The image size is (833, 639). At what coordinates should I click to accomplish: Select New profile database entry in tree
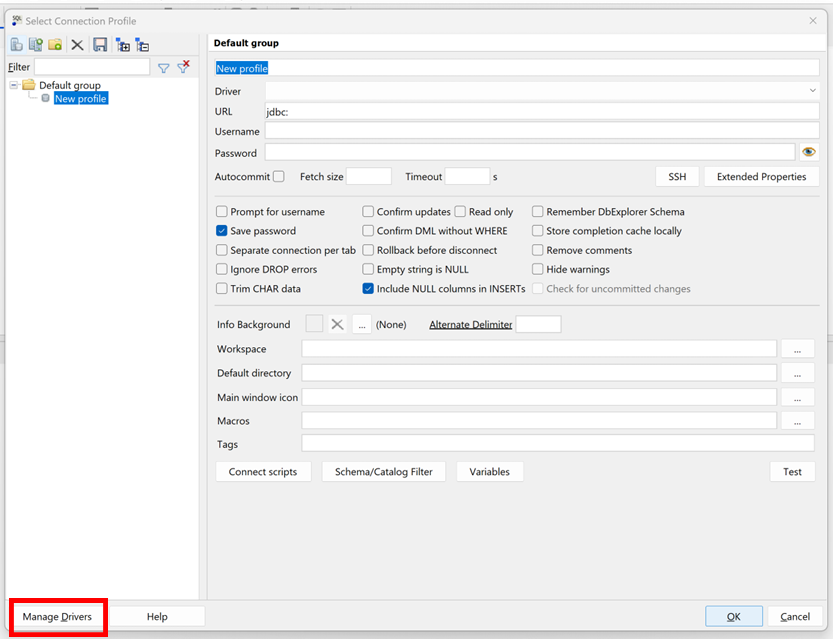coord(81,98)
